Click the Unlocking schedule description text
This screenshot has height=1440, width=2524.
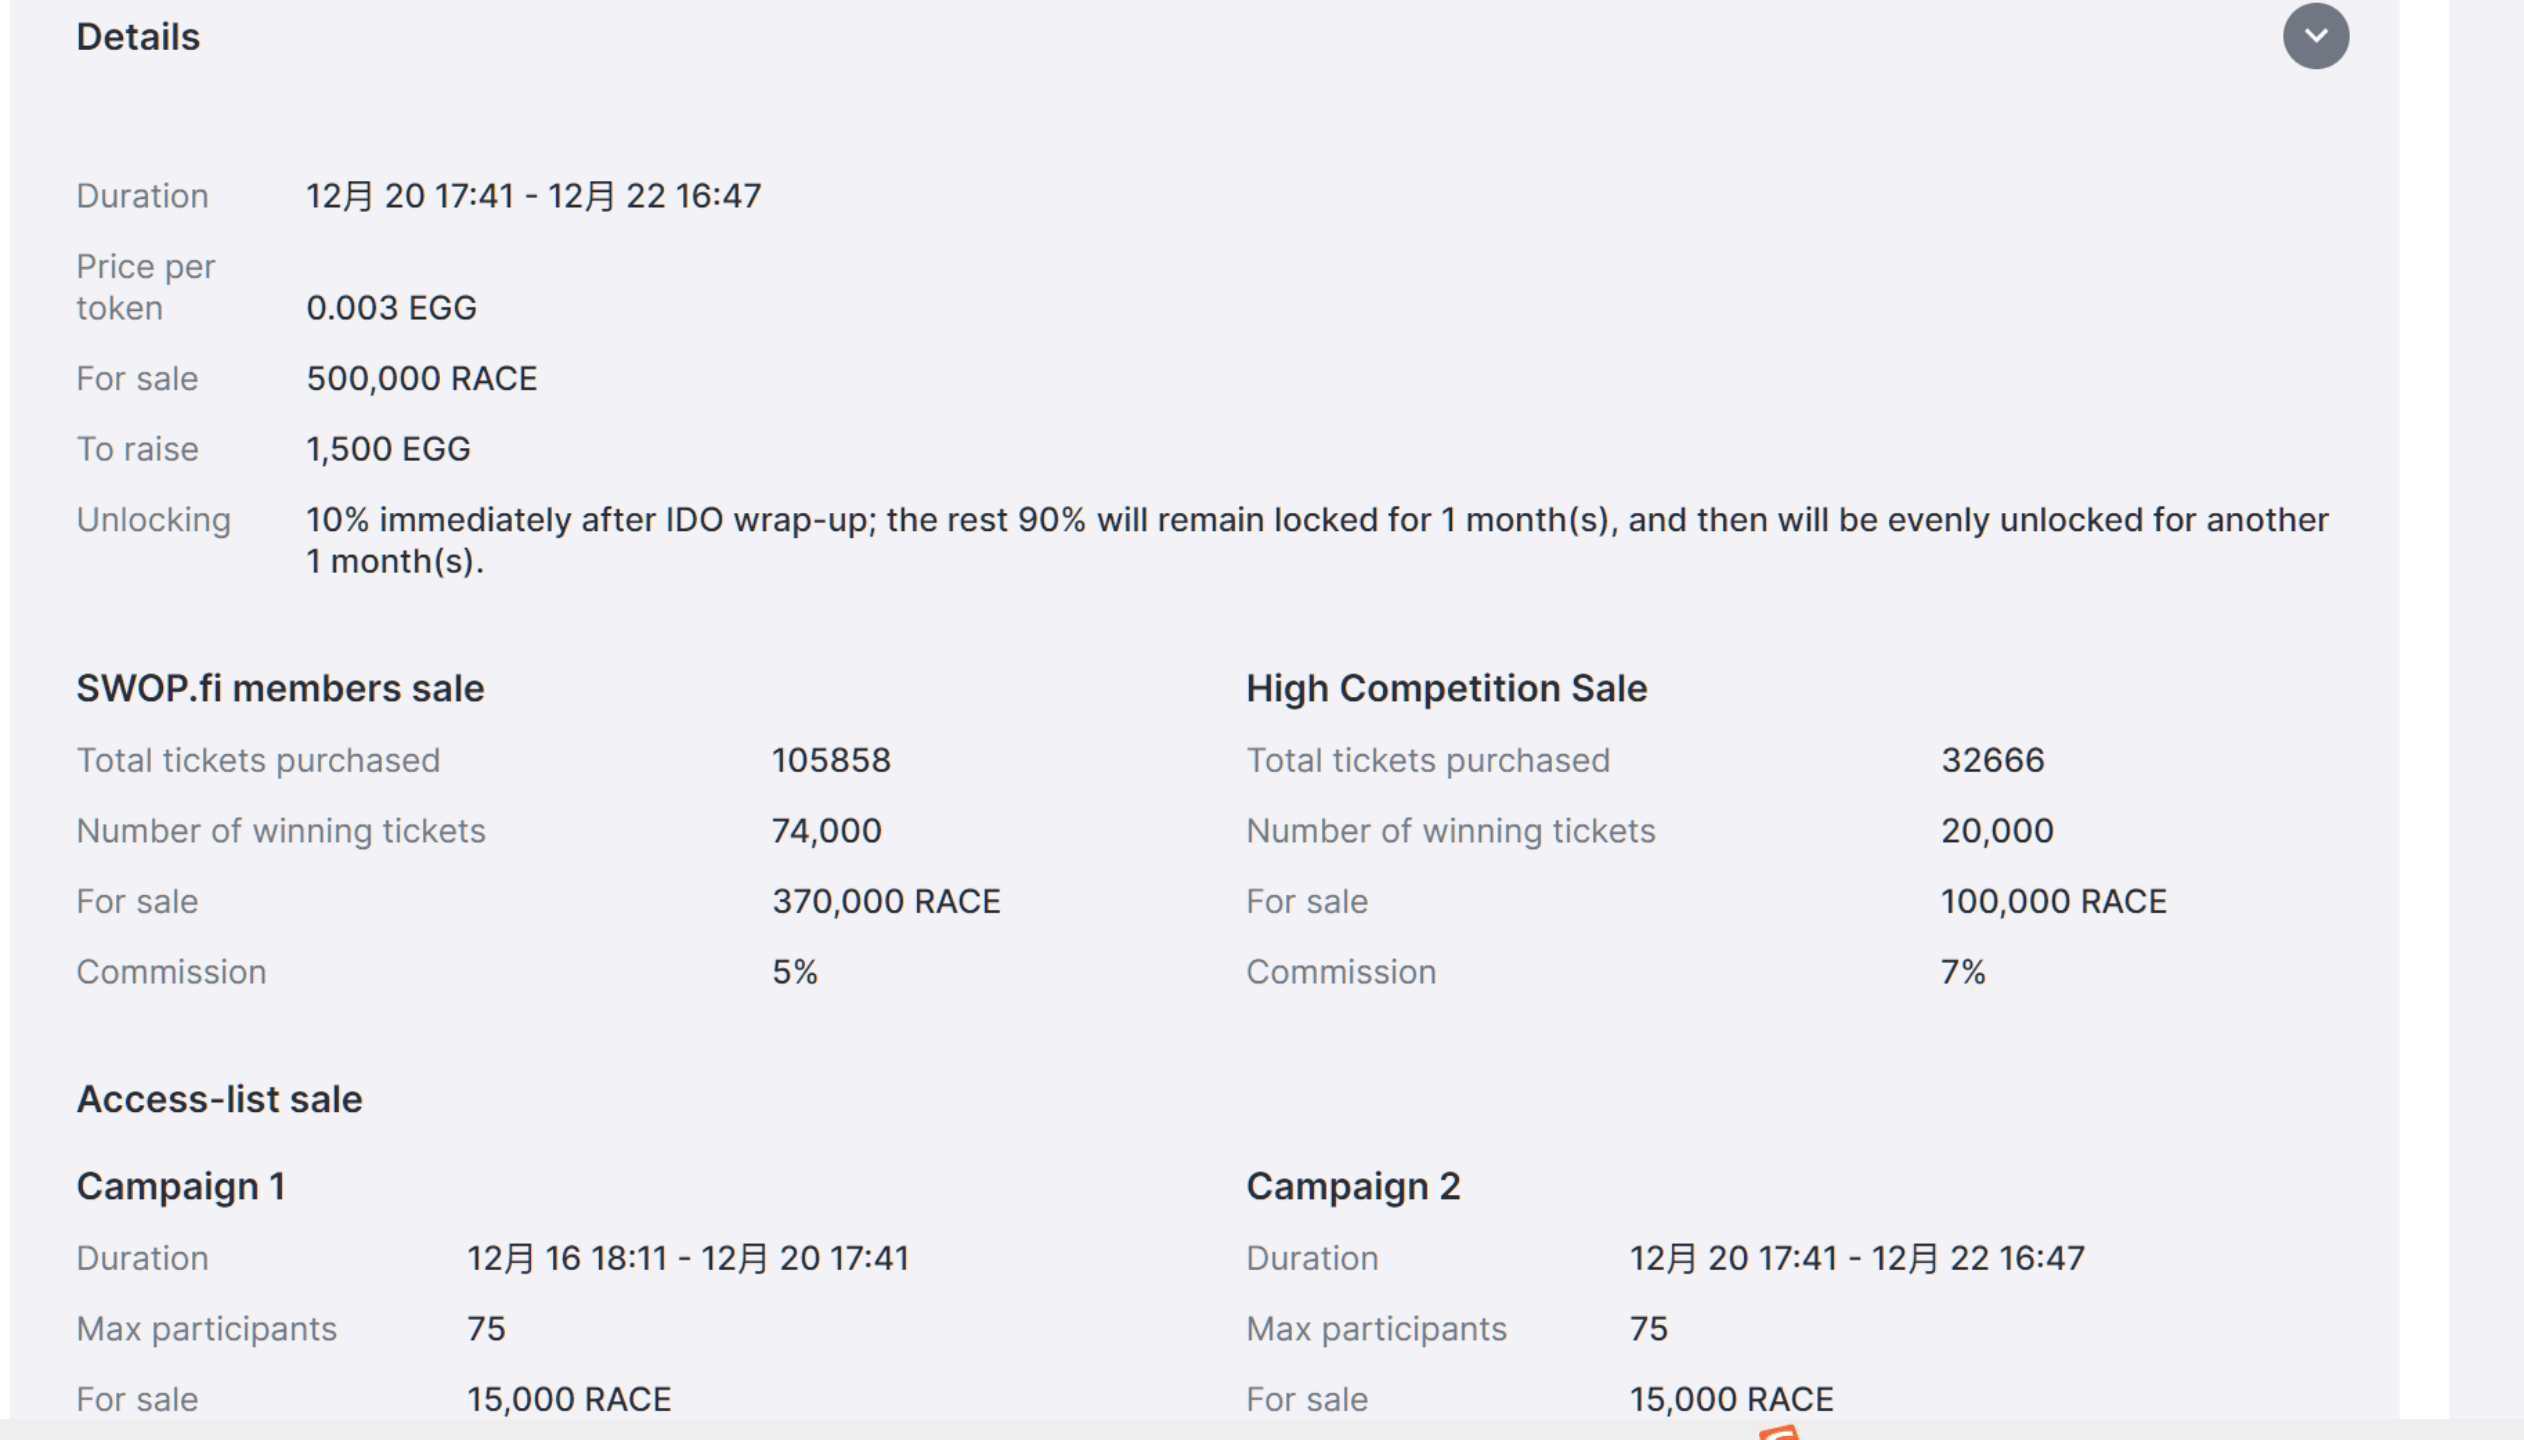[x=1316, y=540]
